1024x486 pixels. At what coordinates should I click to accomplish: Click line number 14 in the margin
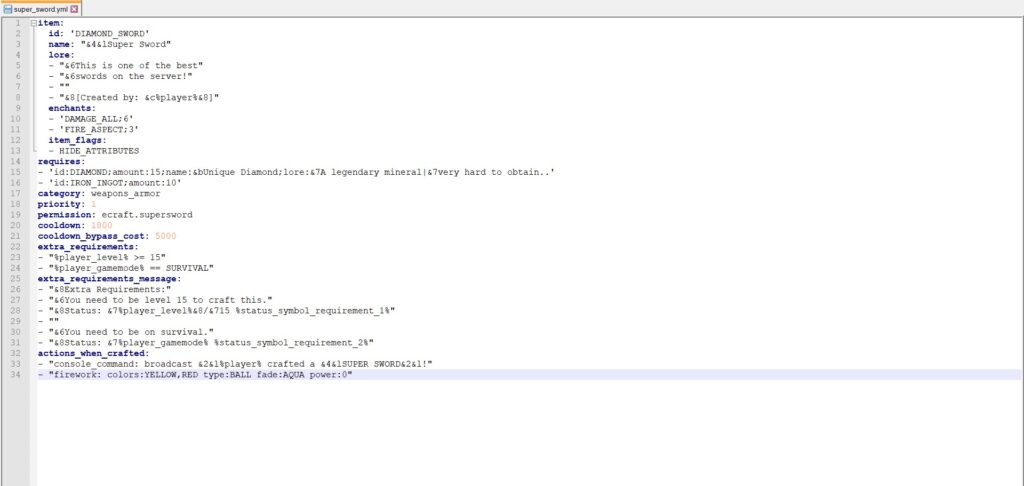pyautogui.click(x=17, y=160)
